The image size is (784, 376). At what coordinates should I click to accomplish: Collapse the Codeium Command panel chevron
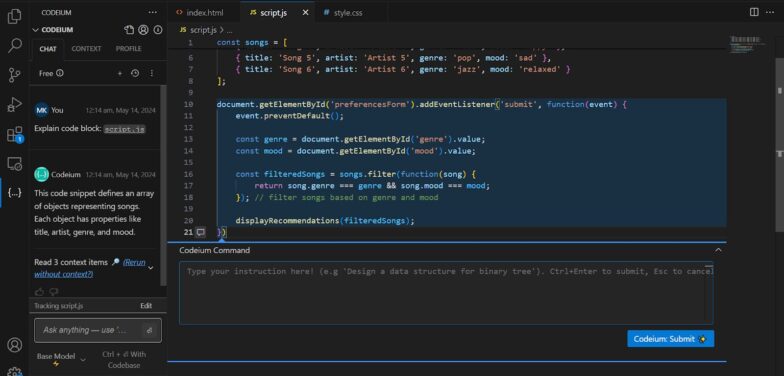(x=718, y=250)
